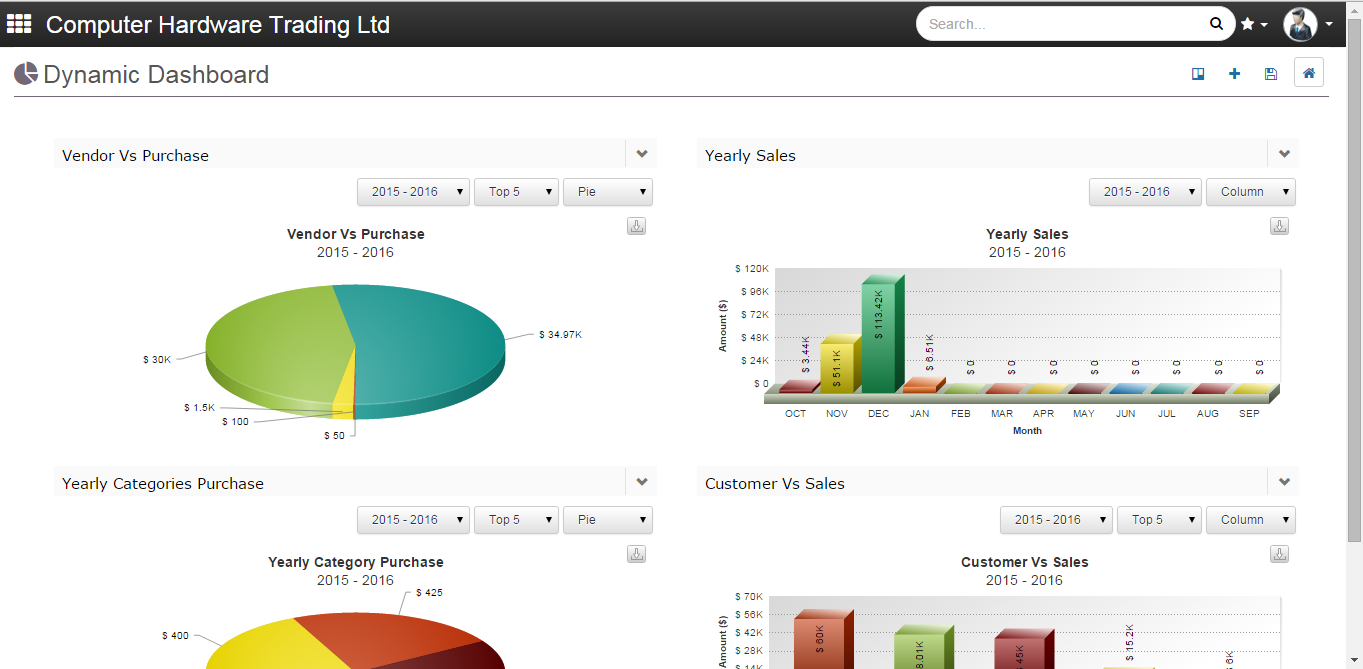
Task: Collapse the Vendor Vs Purchase panel chevron
Action: 642,154
